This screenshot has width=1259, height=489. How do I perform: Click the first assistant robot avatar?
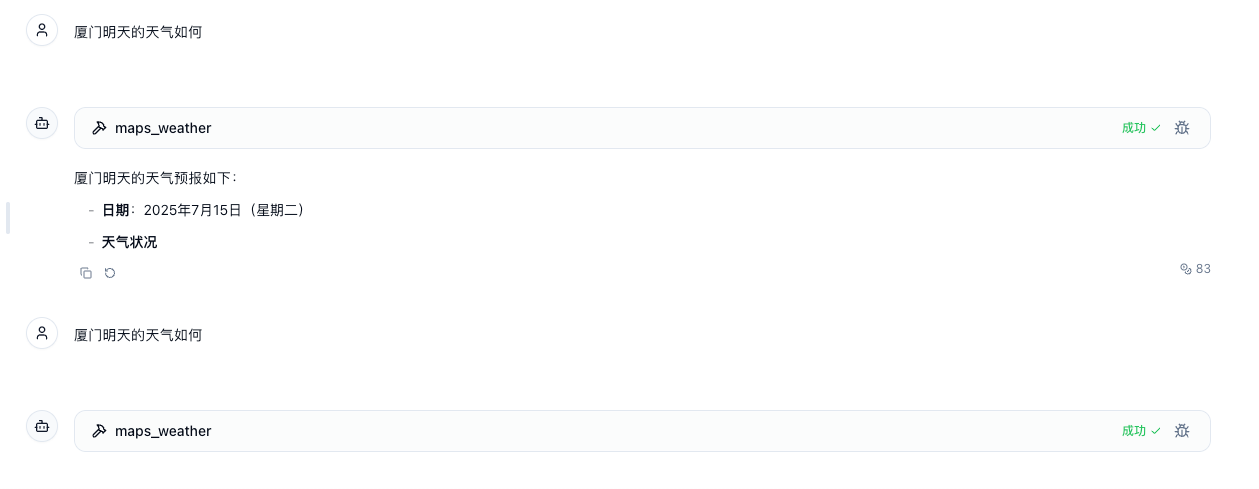point(42,123)
